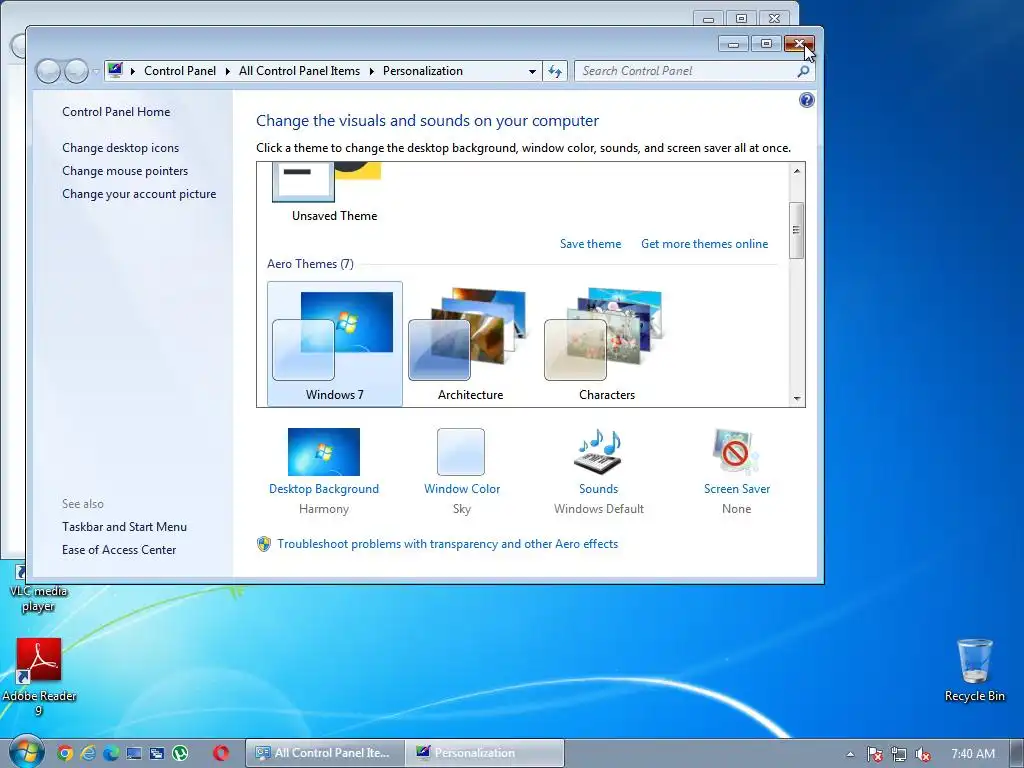Viewport: 1024px width, 768px height.
Task: Click the Sounds text link
Action: pos(598,488)
